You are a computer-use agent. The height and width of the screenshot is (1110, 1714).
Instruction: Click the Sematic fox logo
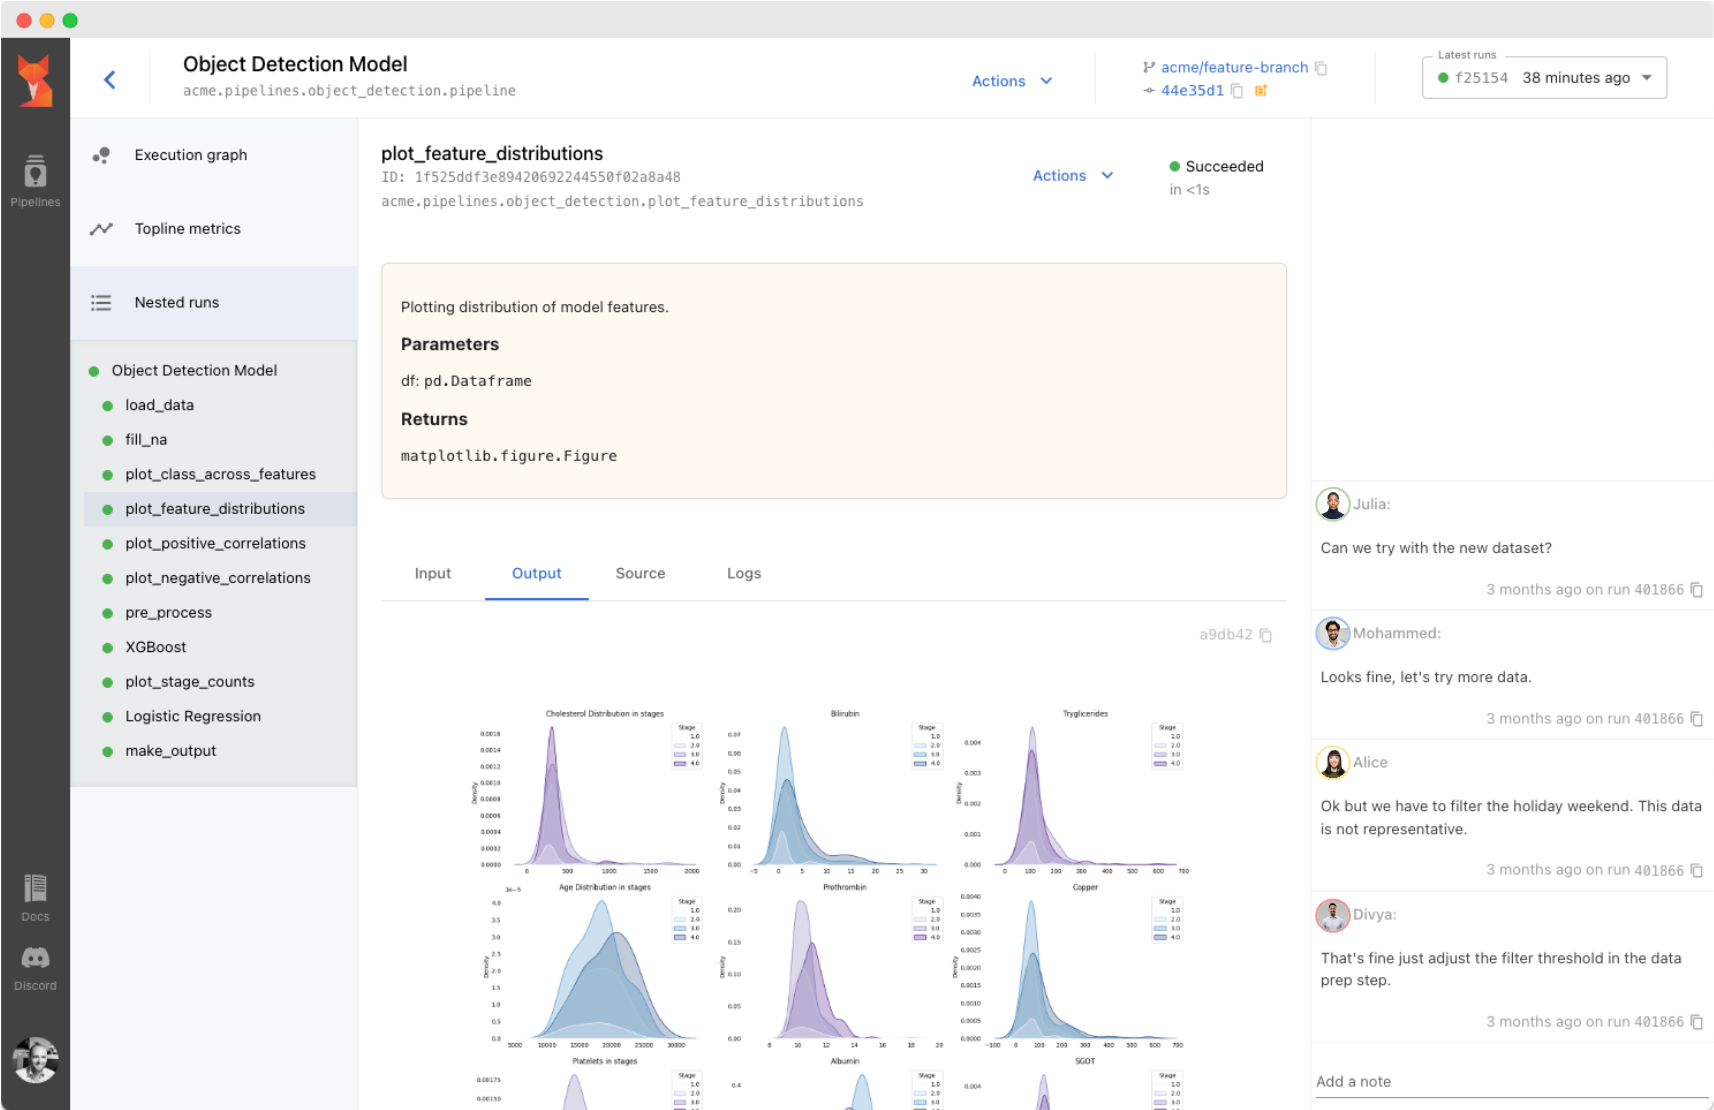tap(35, 78)
